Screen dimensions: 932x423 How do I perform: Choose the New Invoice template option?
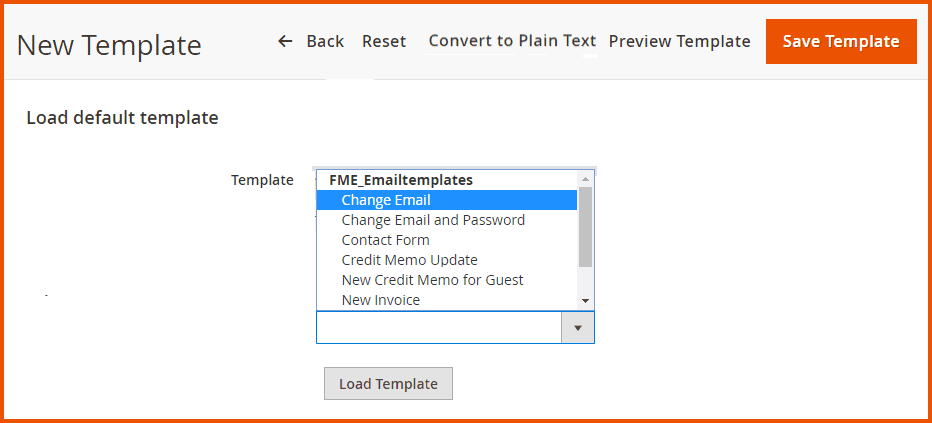(x=380, y=300)
